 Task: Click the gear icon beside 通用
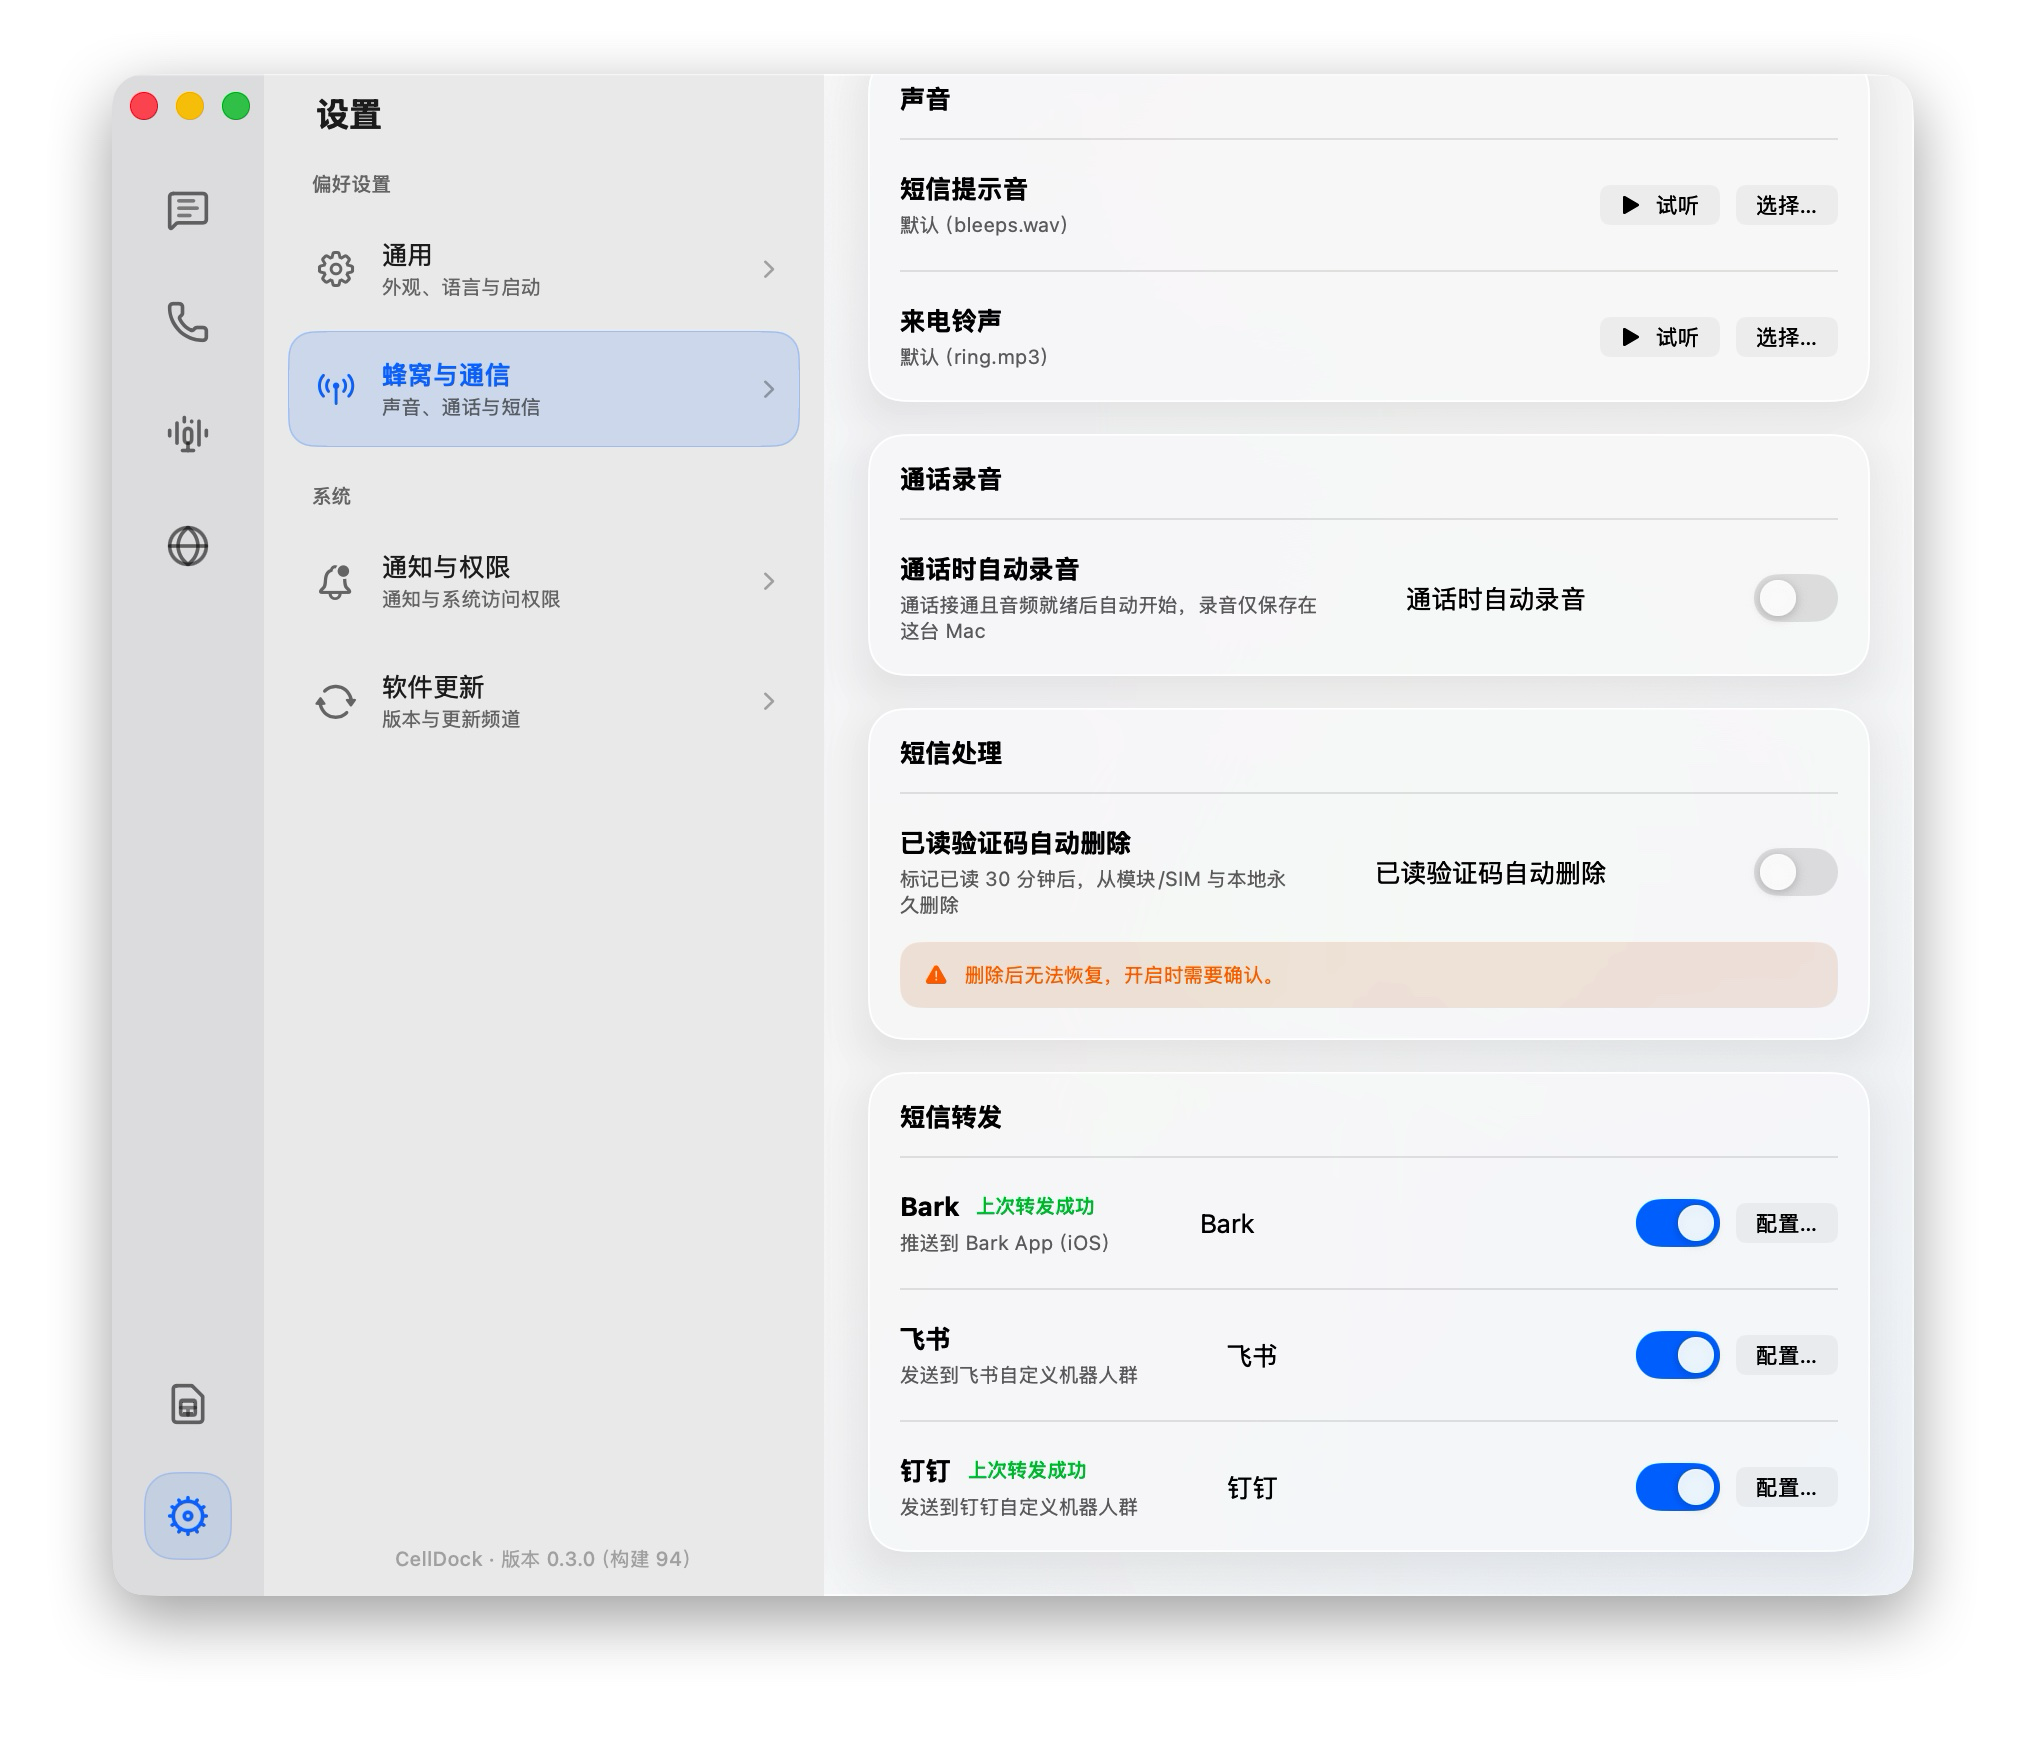coord(336,269)
